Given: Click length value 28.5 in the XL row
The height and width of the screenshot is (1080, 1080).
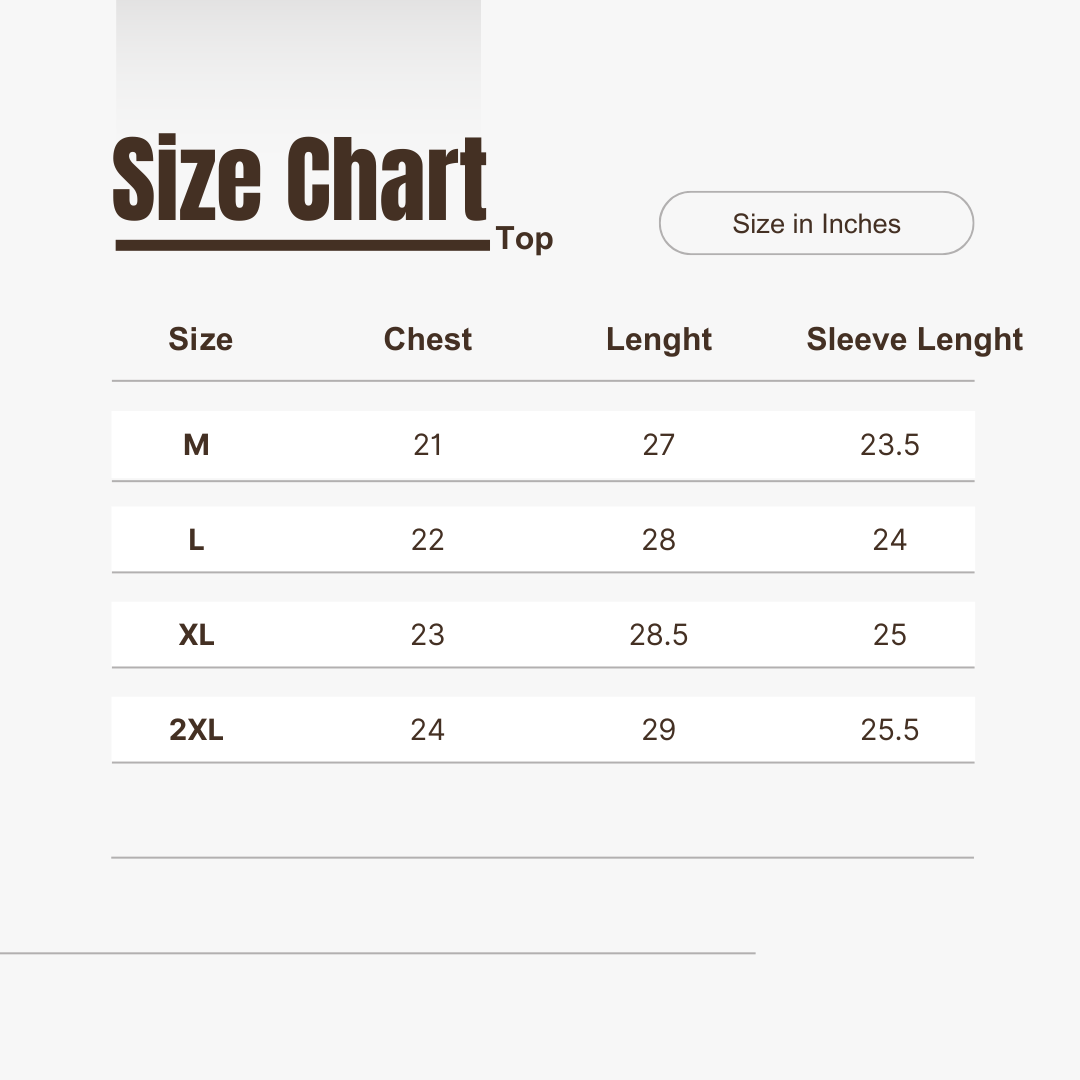Looking at the screenshot, I should tap(659, 635).
